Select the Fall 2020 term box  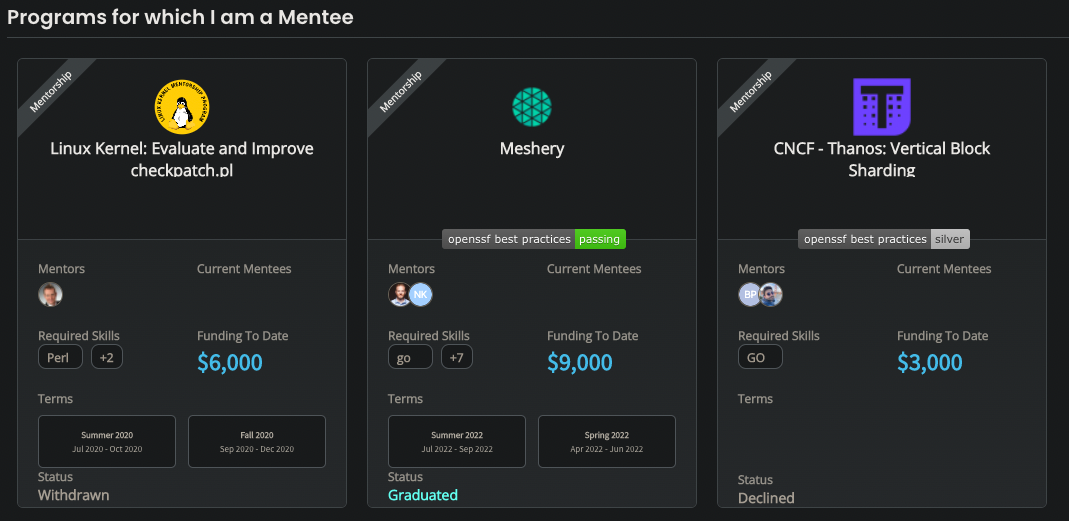point(257,441)
